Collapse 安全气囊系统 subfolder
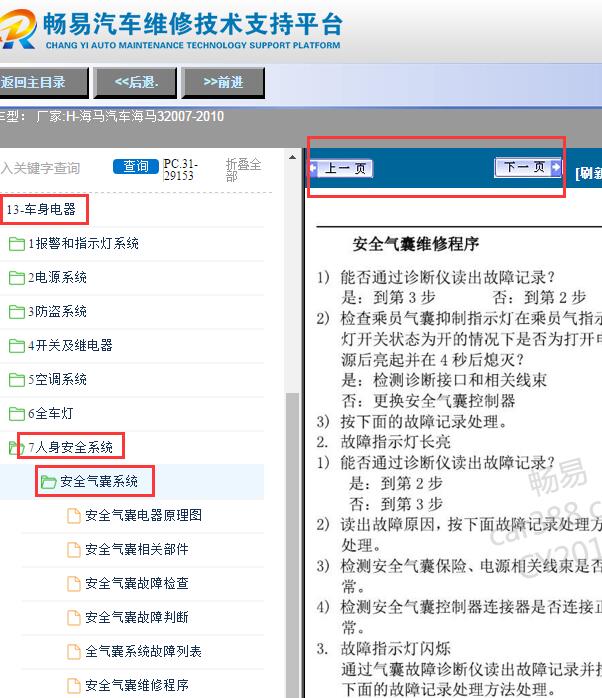The width and height of the screenshot is (602, 698). pos(99,481)
